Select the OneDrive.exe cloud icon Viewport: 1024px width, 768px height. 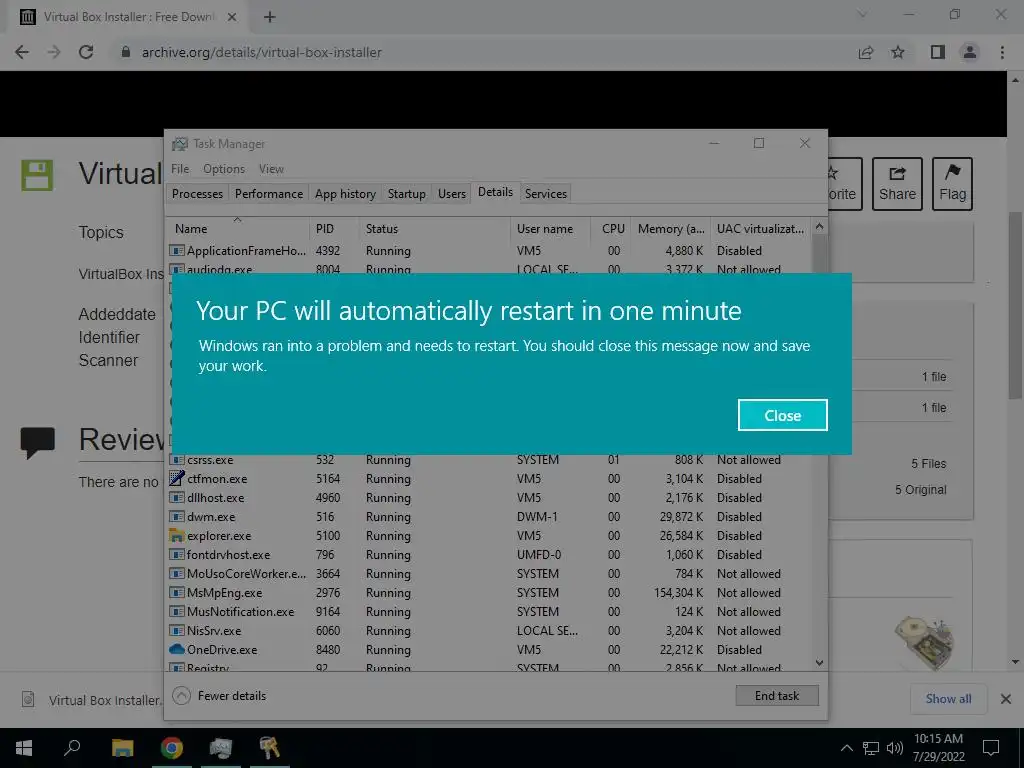(x=176, y=649)
